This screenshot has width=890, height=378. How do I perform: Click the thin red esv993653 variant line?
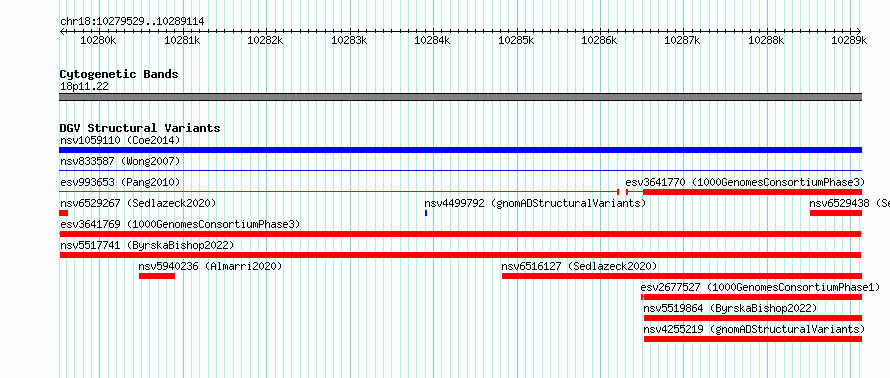pyautogui.click(x=339, y=192)
